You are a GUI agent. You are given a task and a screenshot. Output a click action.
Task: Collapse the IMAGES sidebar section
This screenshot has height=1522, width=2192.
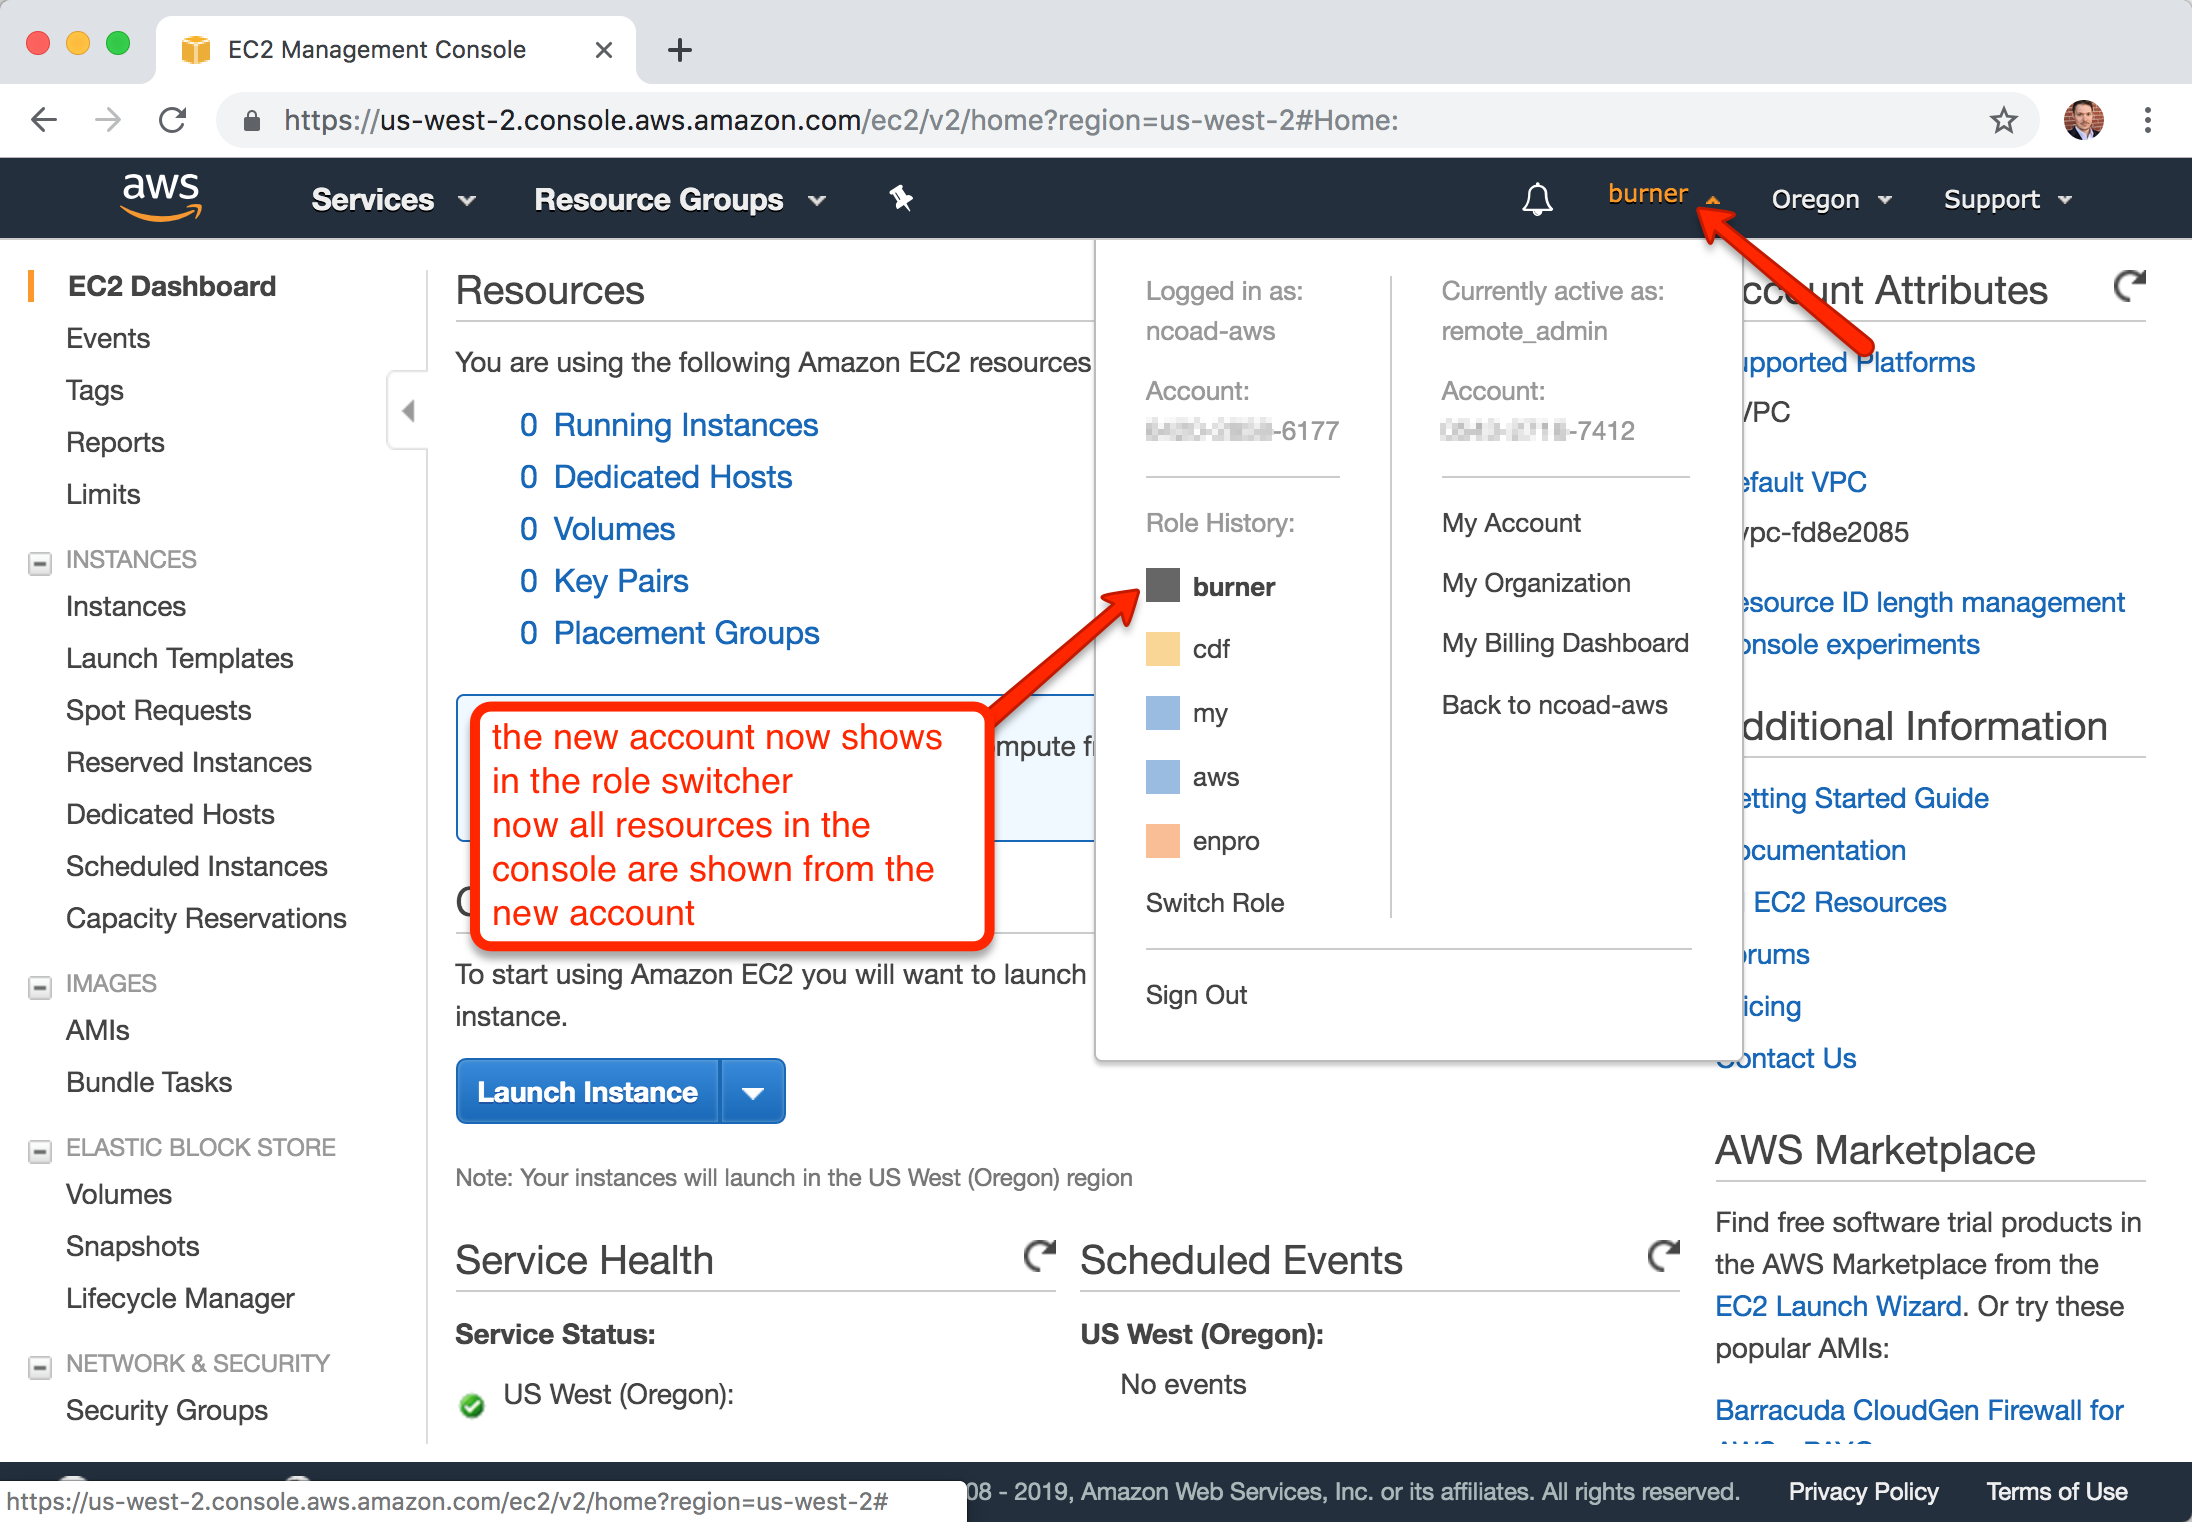(x=40, y=987)
